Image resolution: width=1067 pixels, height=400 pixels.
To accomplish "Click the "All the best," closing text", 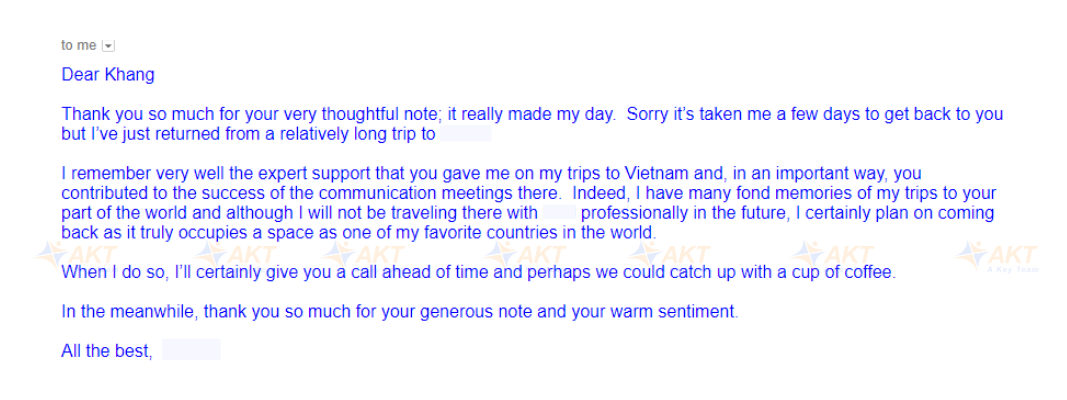I will tap(106, 351).
